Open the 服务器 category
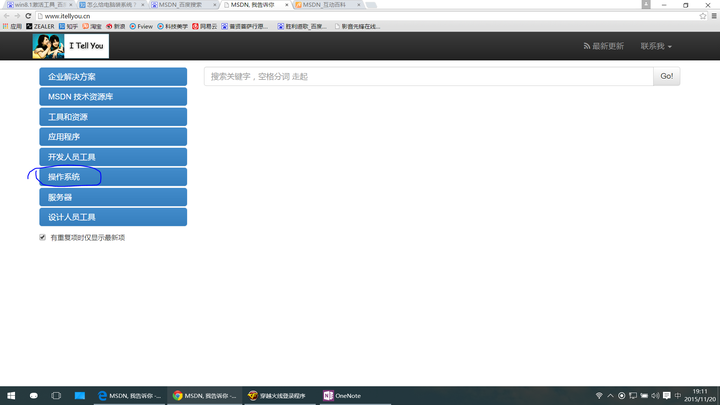 pyautogui.click(x=113, y=197)
